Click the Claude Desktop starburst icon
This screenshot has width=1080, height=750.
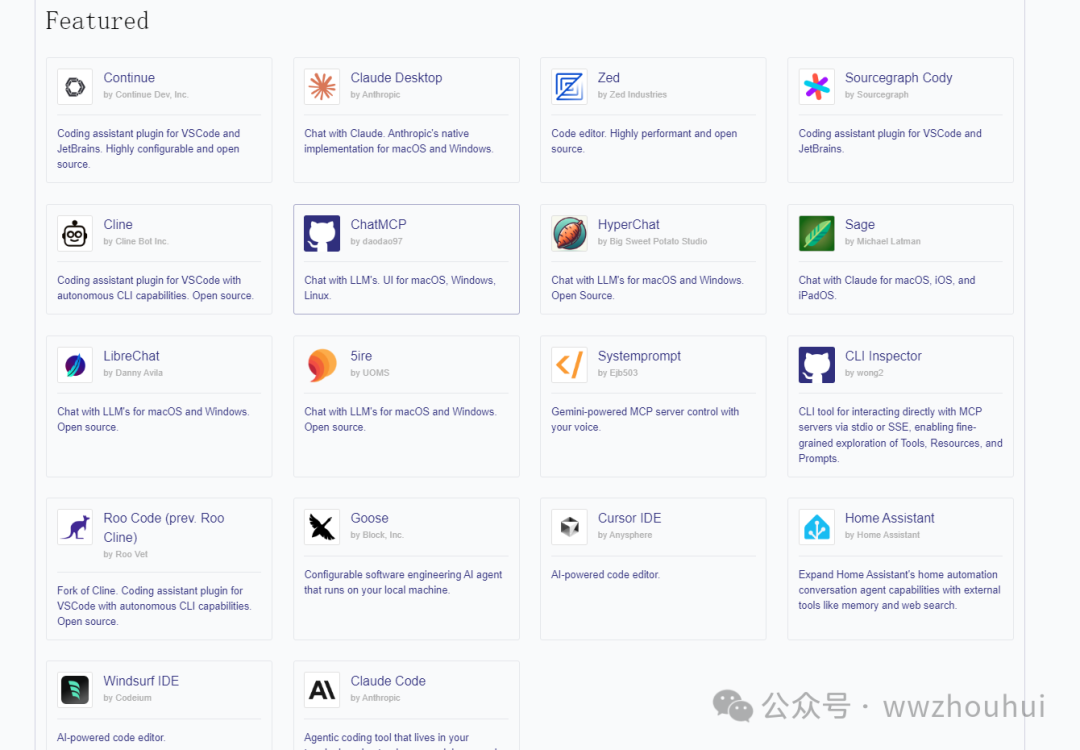tap(322, 87)
